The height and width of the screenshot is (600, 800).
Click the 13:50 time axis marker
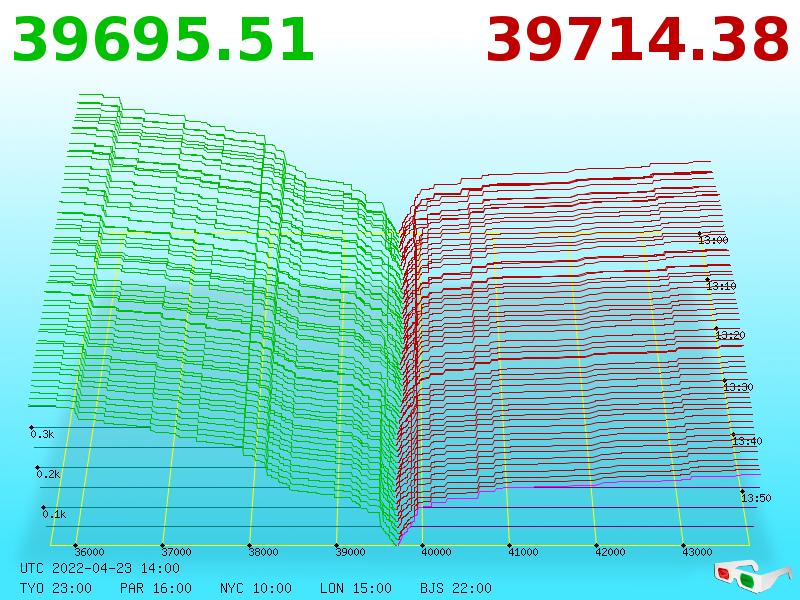(x=756, y=497)
